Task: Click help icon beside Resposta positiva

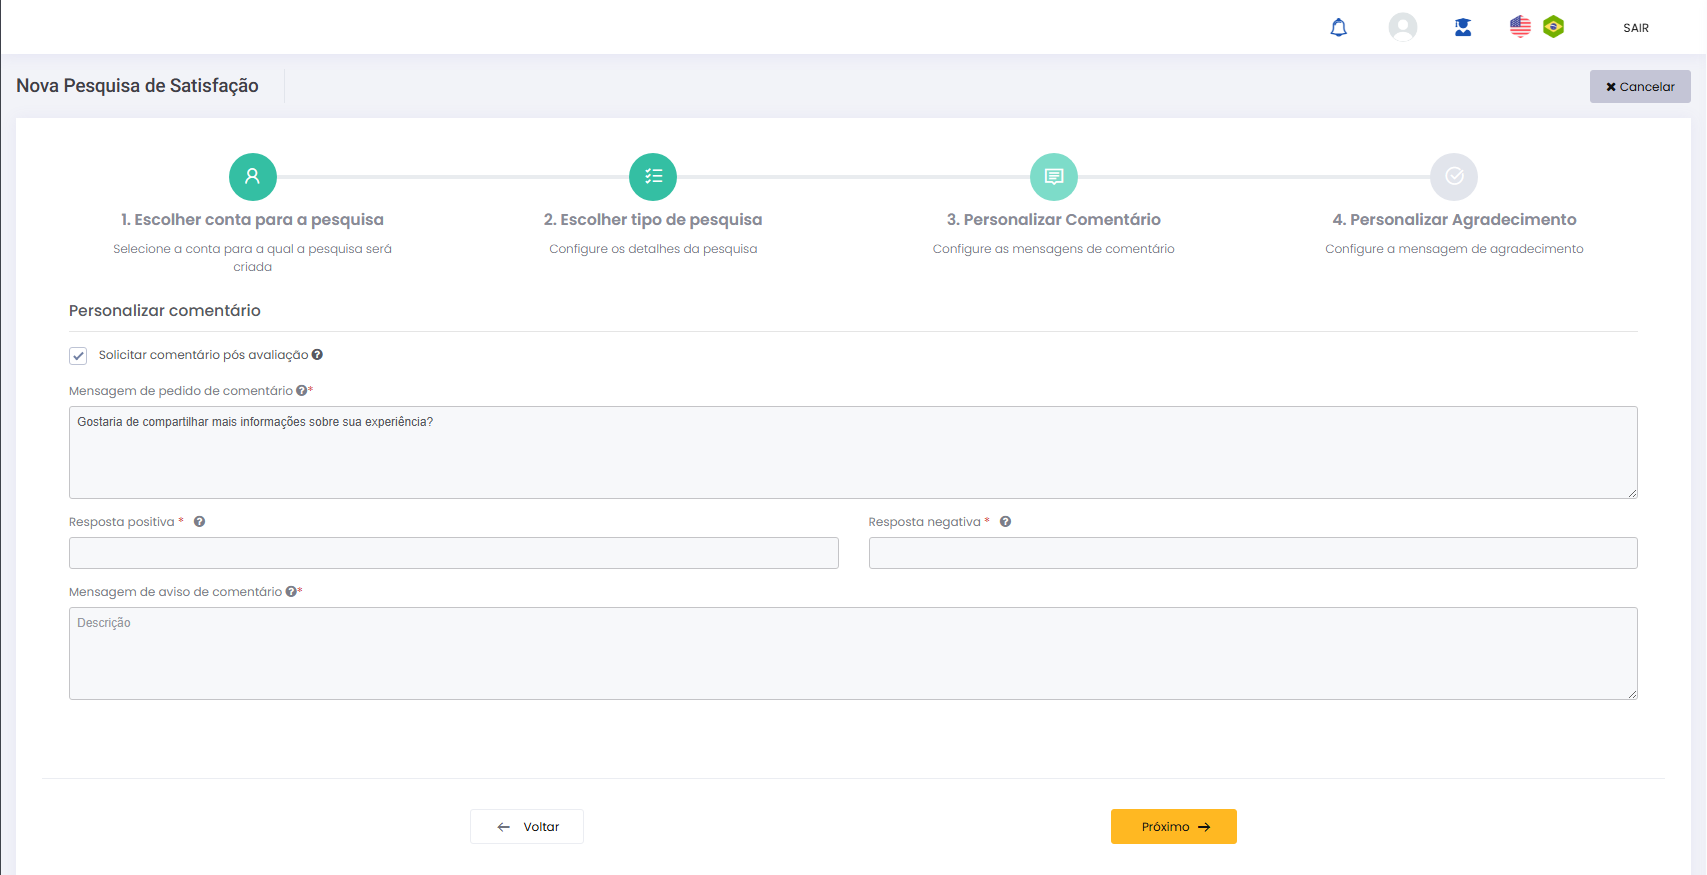Action: click(x=200, y=522)
